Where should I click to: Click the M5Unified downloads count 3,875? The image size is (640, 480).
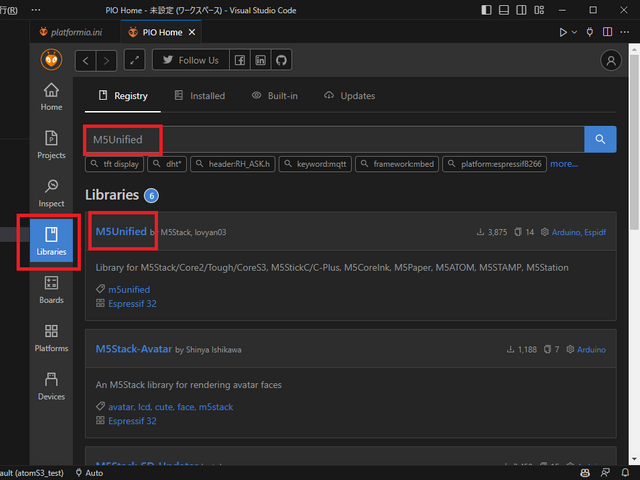[492, 232]
